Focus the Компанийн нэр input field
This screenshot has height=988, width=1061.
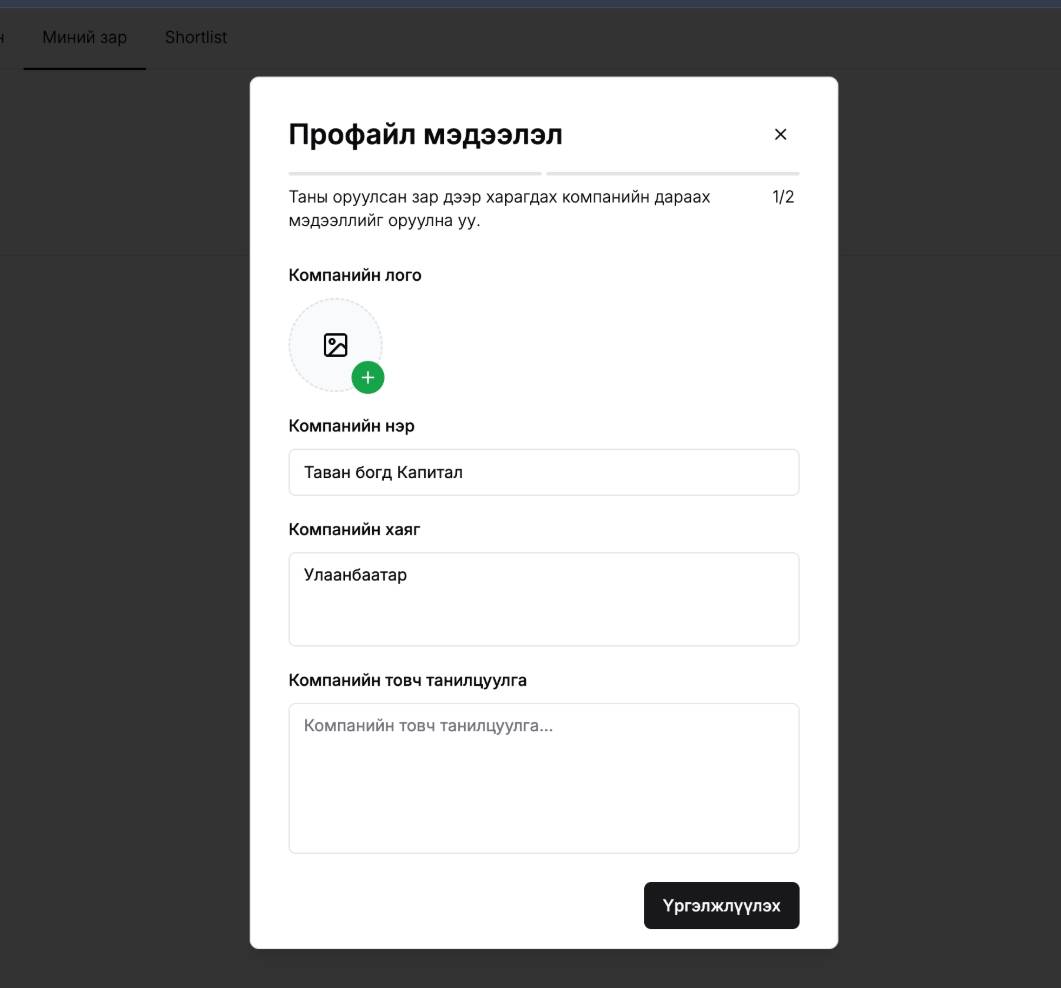(543, 472)
